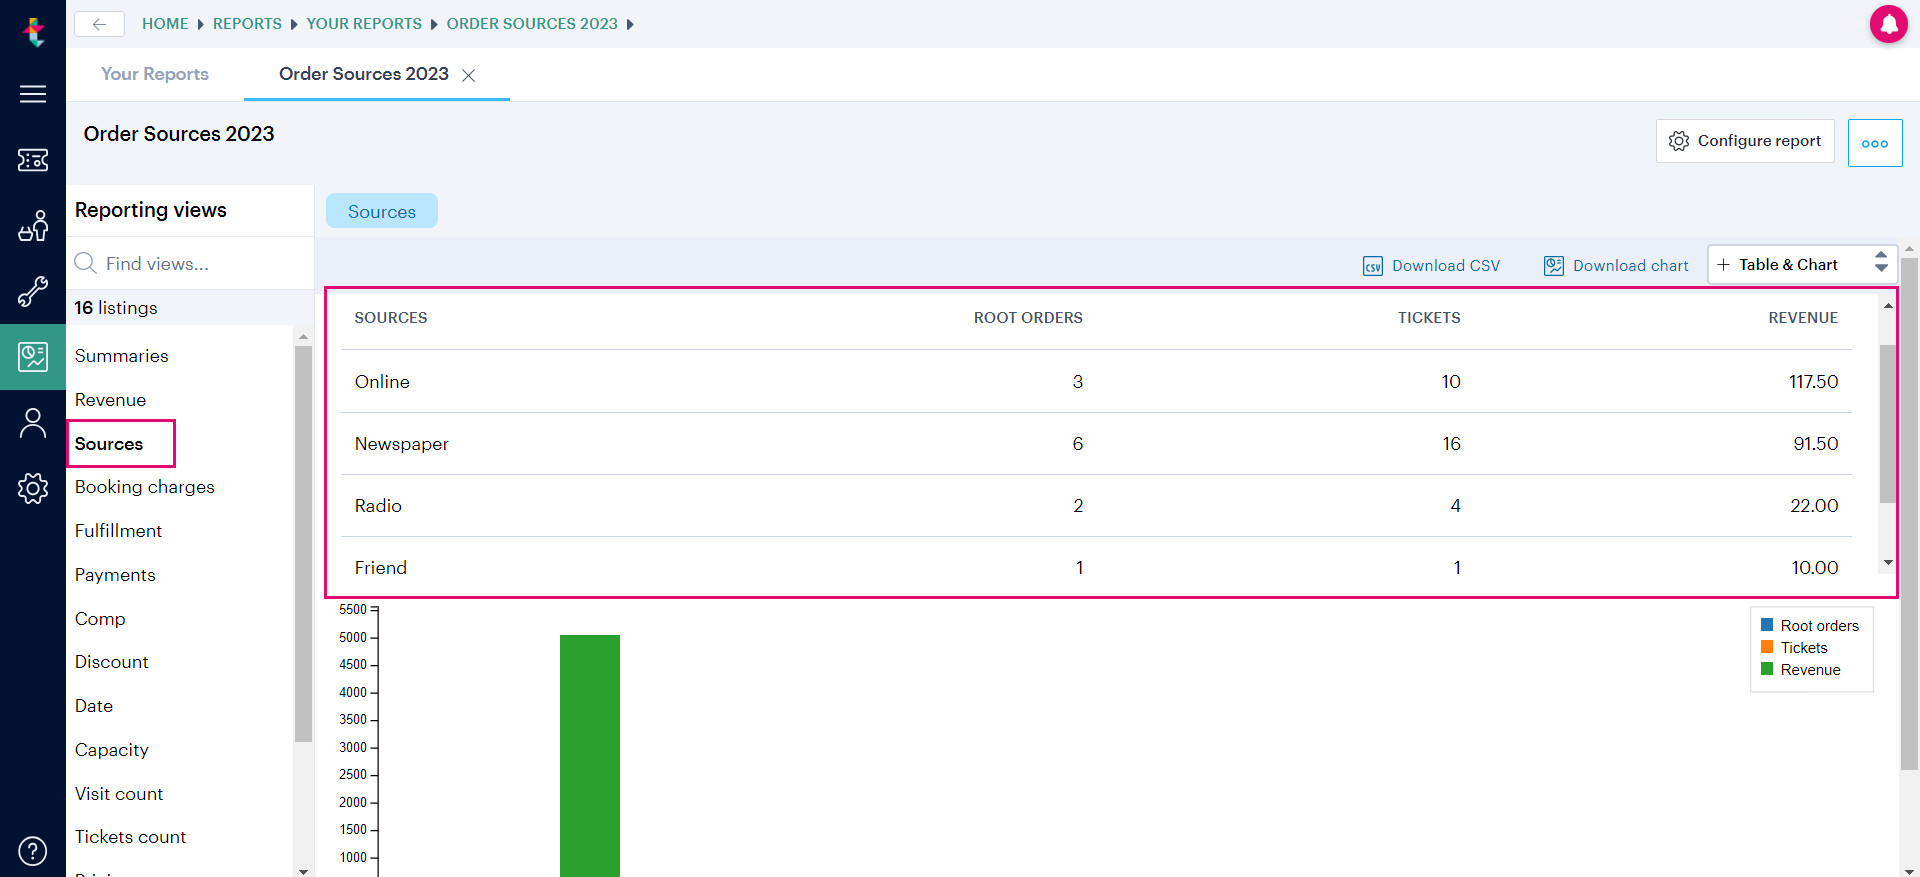
Task: Select Revenue view
Action: (111, 400)
